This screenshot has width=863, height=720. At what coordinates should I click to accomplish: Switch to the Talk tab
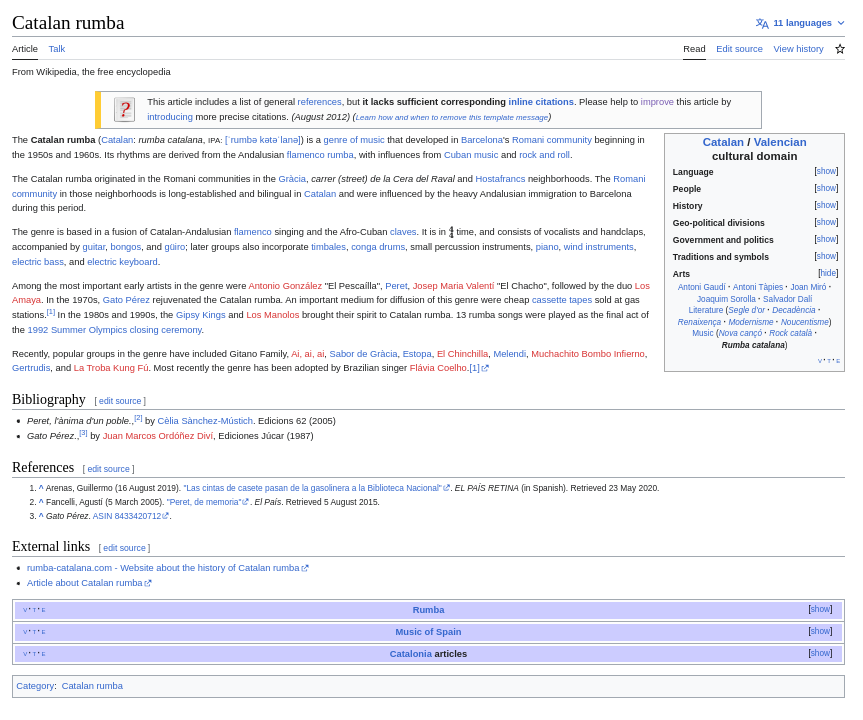click(x=57, y=49)
